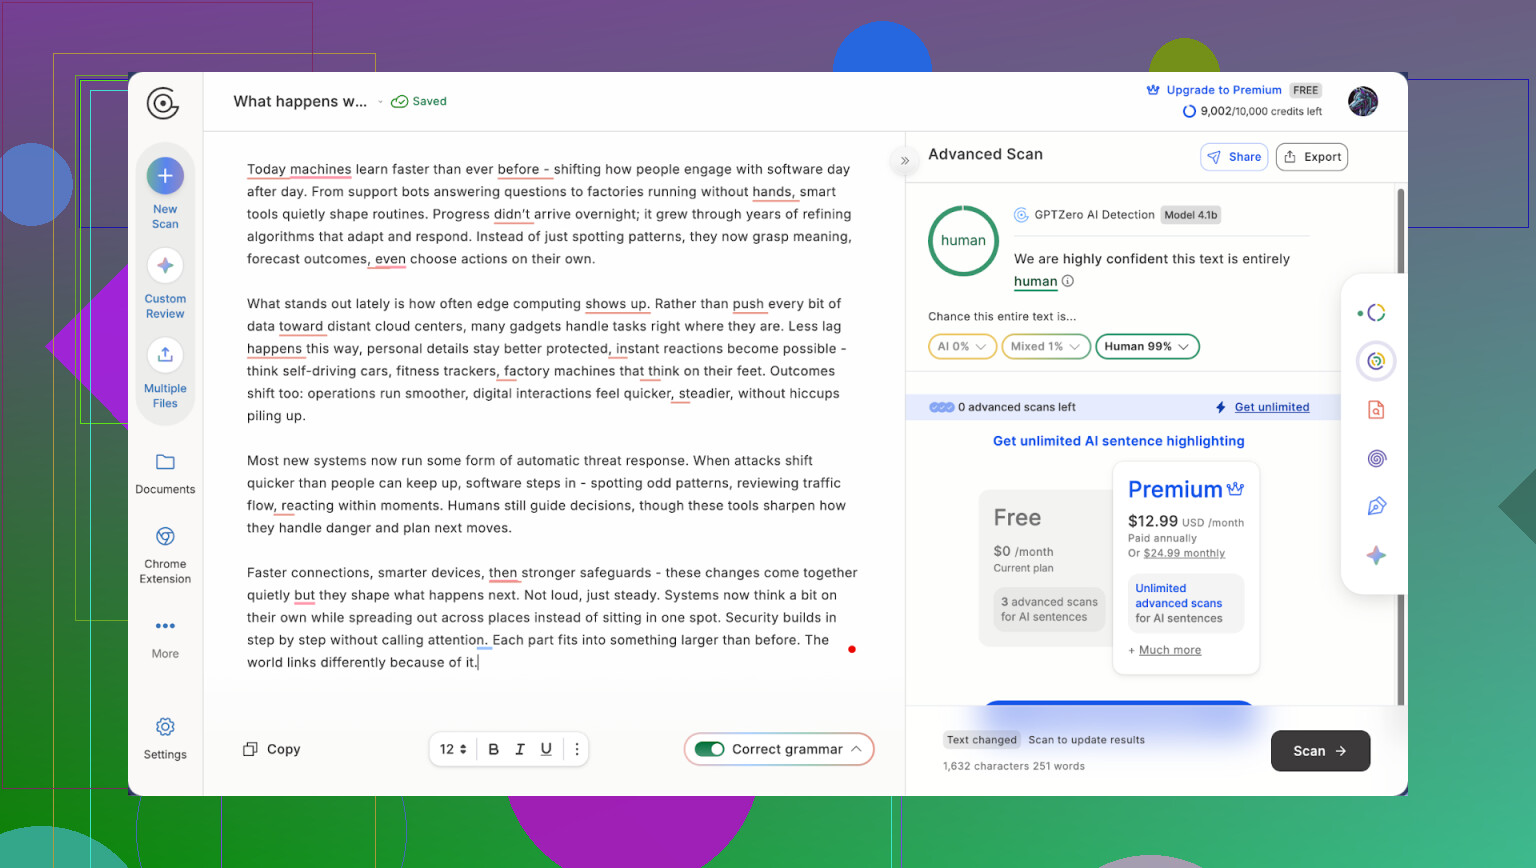This screenshot has width=1536, height=868.
Task: Click the red document search icon
Action: point(1376,410)
